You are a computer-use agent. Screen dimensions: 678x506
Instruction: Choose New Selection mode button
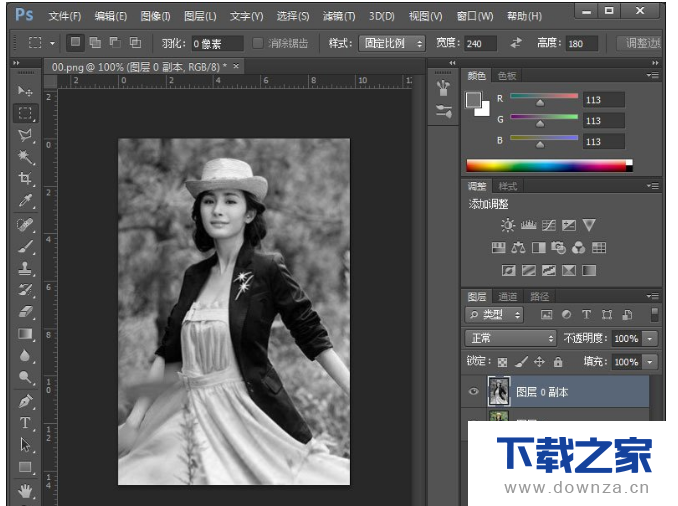click(75, 42)
